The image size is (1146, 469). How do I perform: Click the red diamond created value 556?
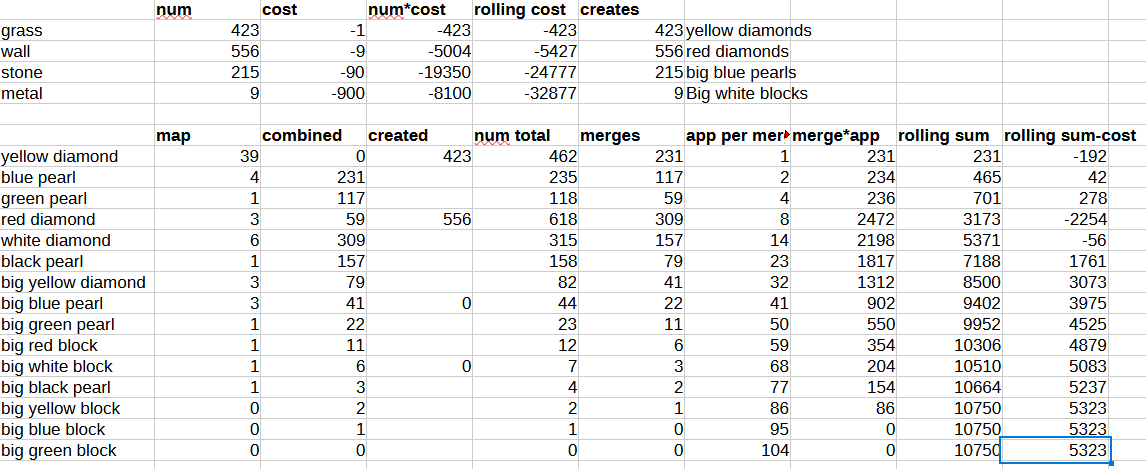coord(420,219)
